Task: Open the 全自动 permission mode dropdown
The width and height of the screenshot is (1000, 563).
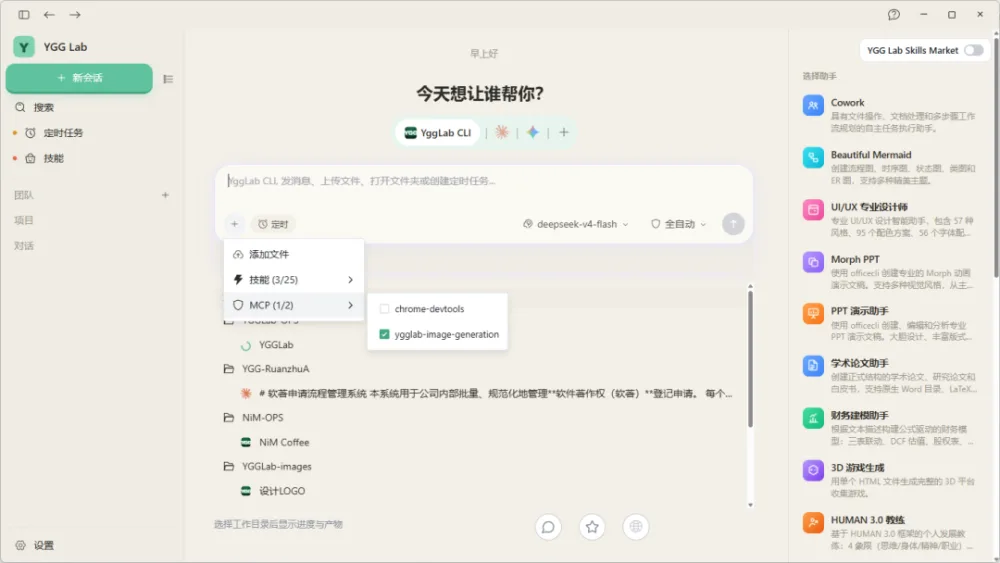Action: click(x=678, y=224)
